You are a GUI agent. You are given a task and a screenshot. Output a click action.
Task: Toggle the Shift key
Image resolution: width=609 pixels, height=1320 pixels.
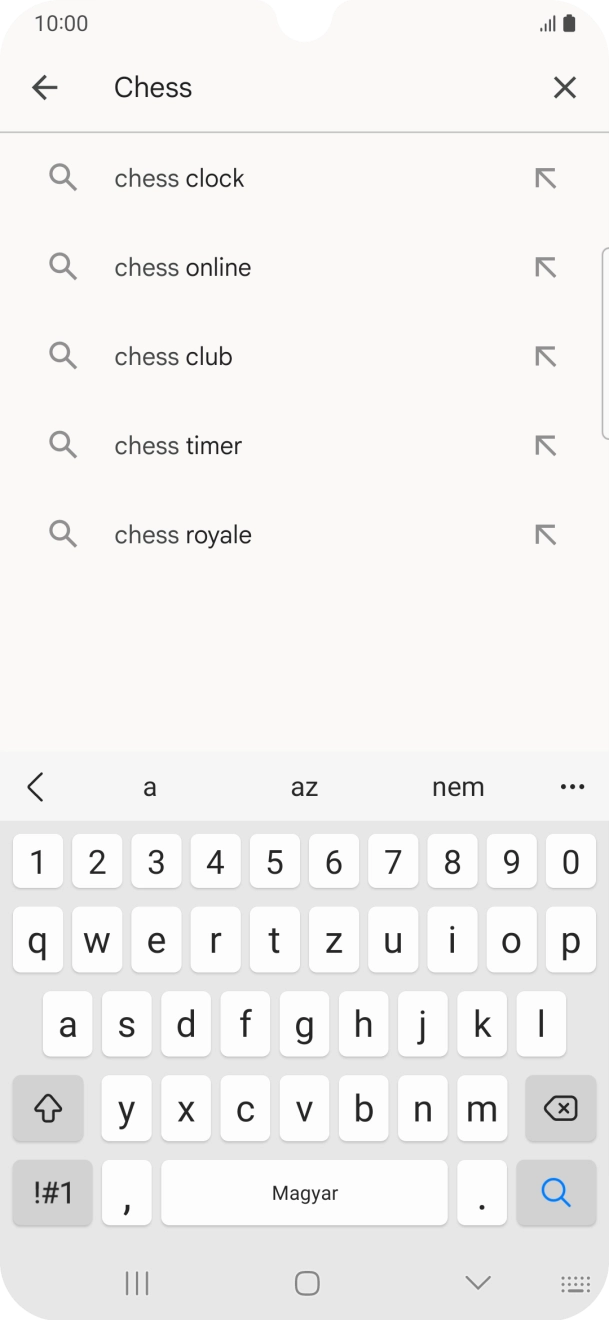pos(48,1108)
